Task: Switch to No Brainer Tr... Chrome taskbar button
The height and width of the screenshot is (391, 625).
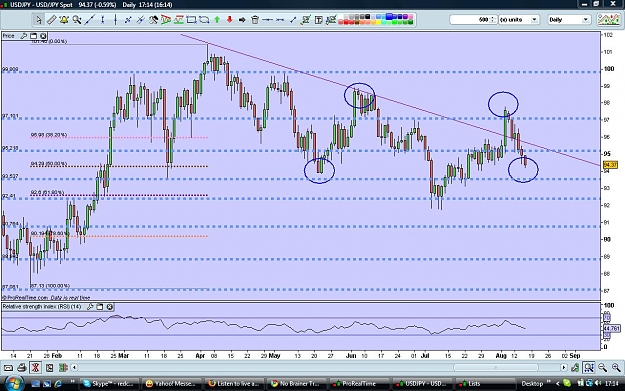Action: [296, 383]
